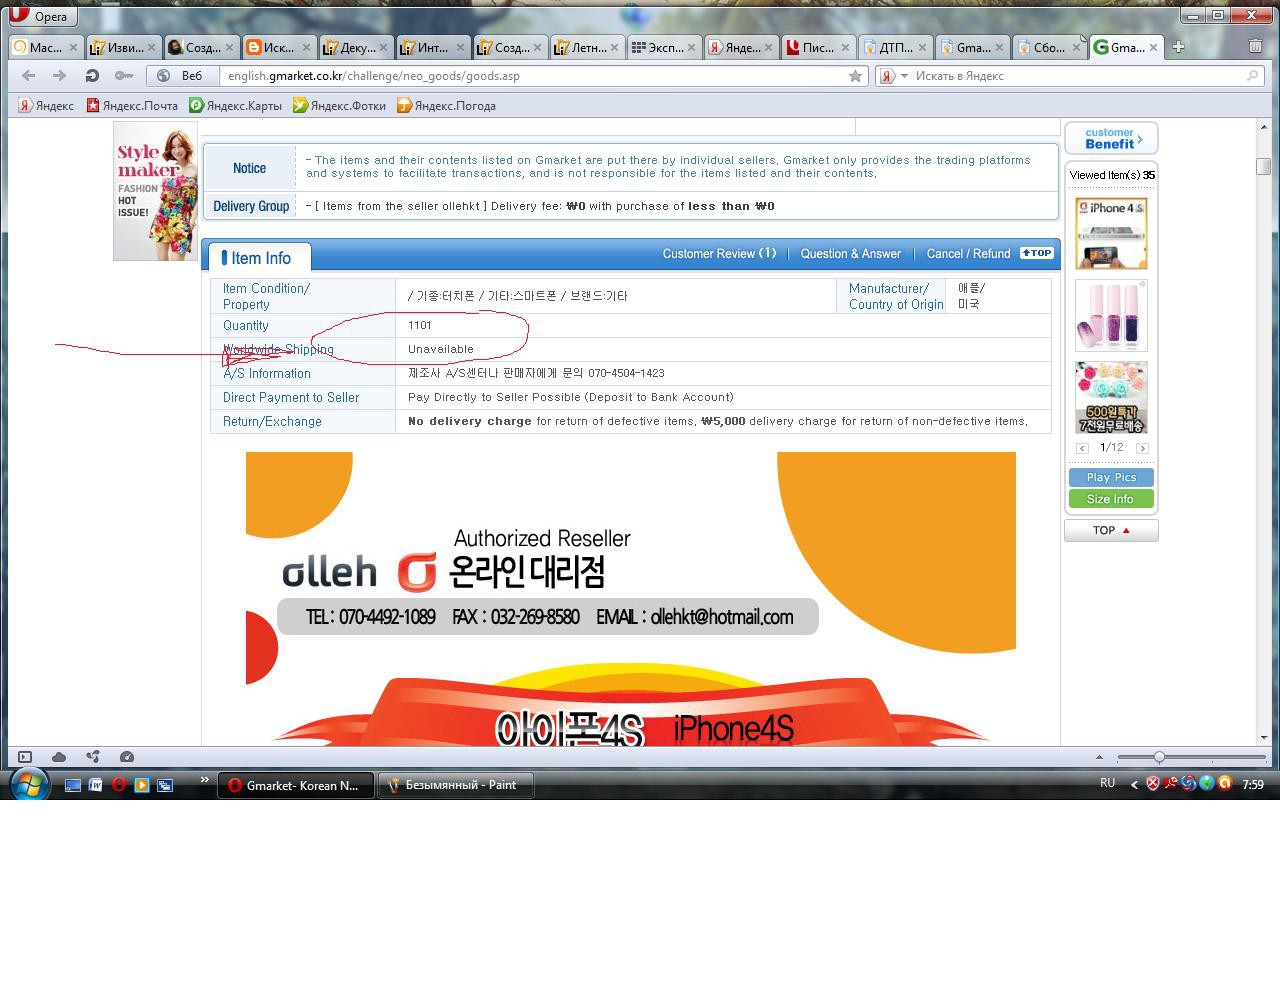Open the closed tabs trash icon
This screenshot has height=1002, width=1280.
[1255, 46]
